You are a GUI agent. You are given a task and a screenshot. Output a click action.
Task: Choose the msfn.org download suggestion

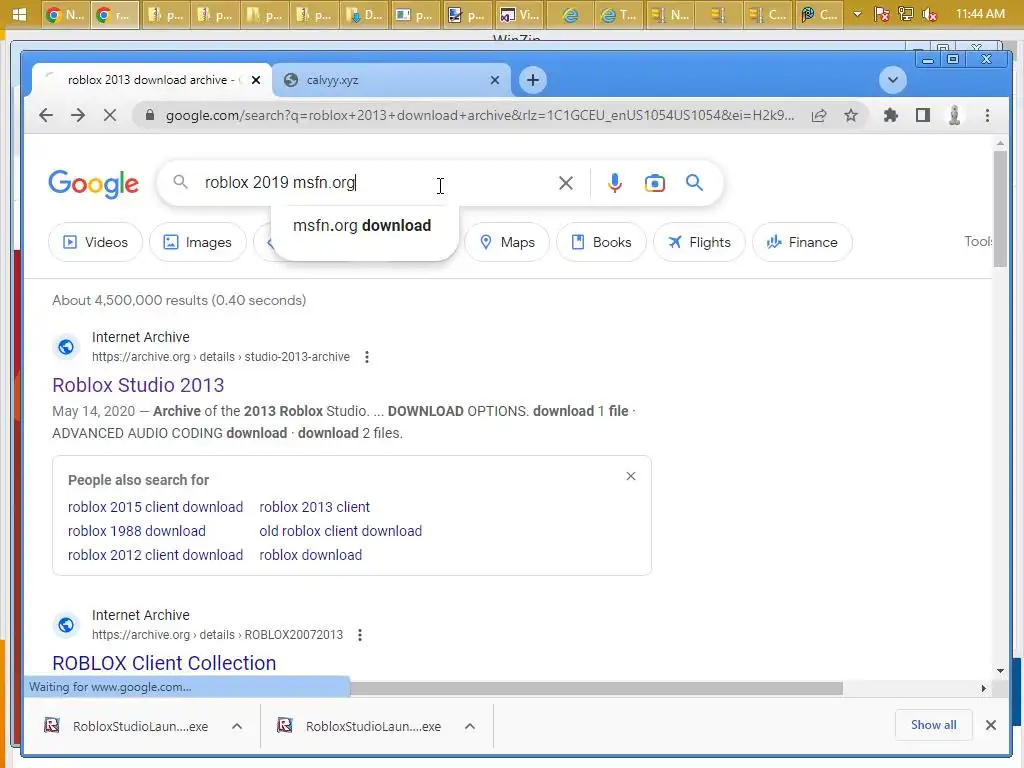(362, 225)
